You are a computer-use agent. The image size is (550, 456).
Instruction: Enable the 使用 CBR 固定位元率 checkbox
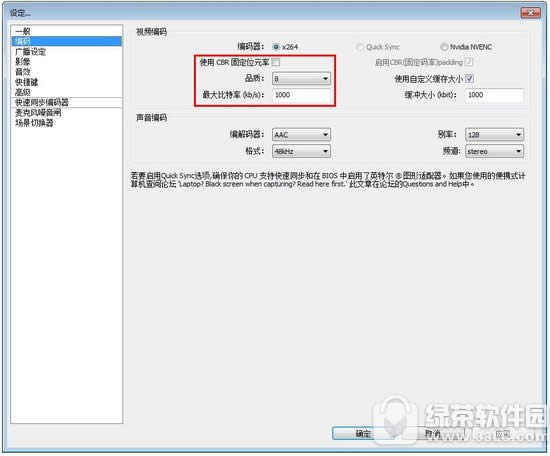coord(276,62)
